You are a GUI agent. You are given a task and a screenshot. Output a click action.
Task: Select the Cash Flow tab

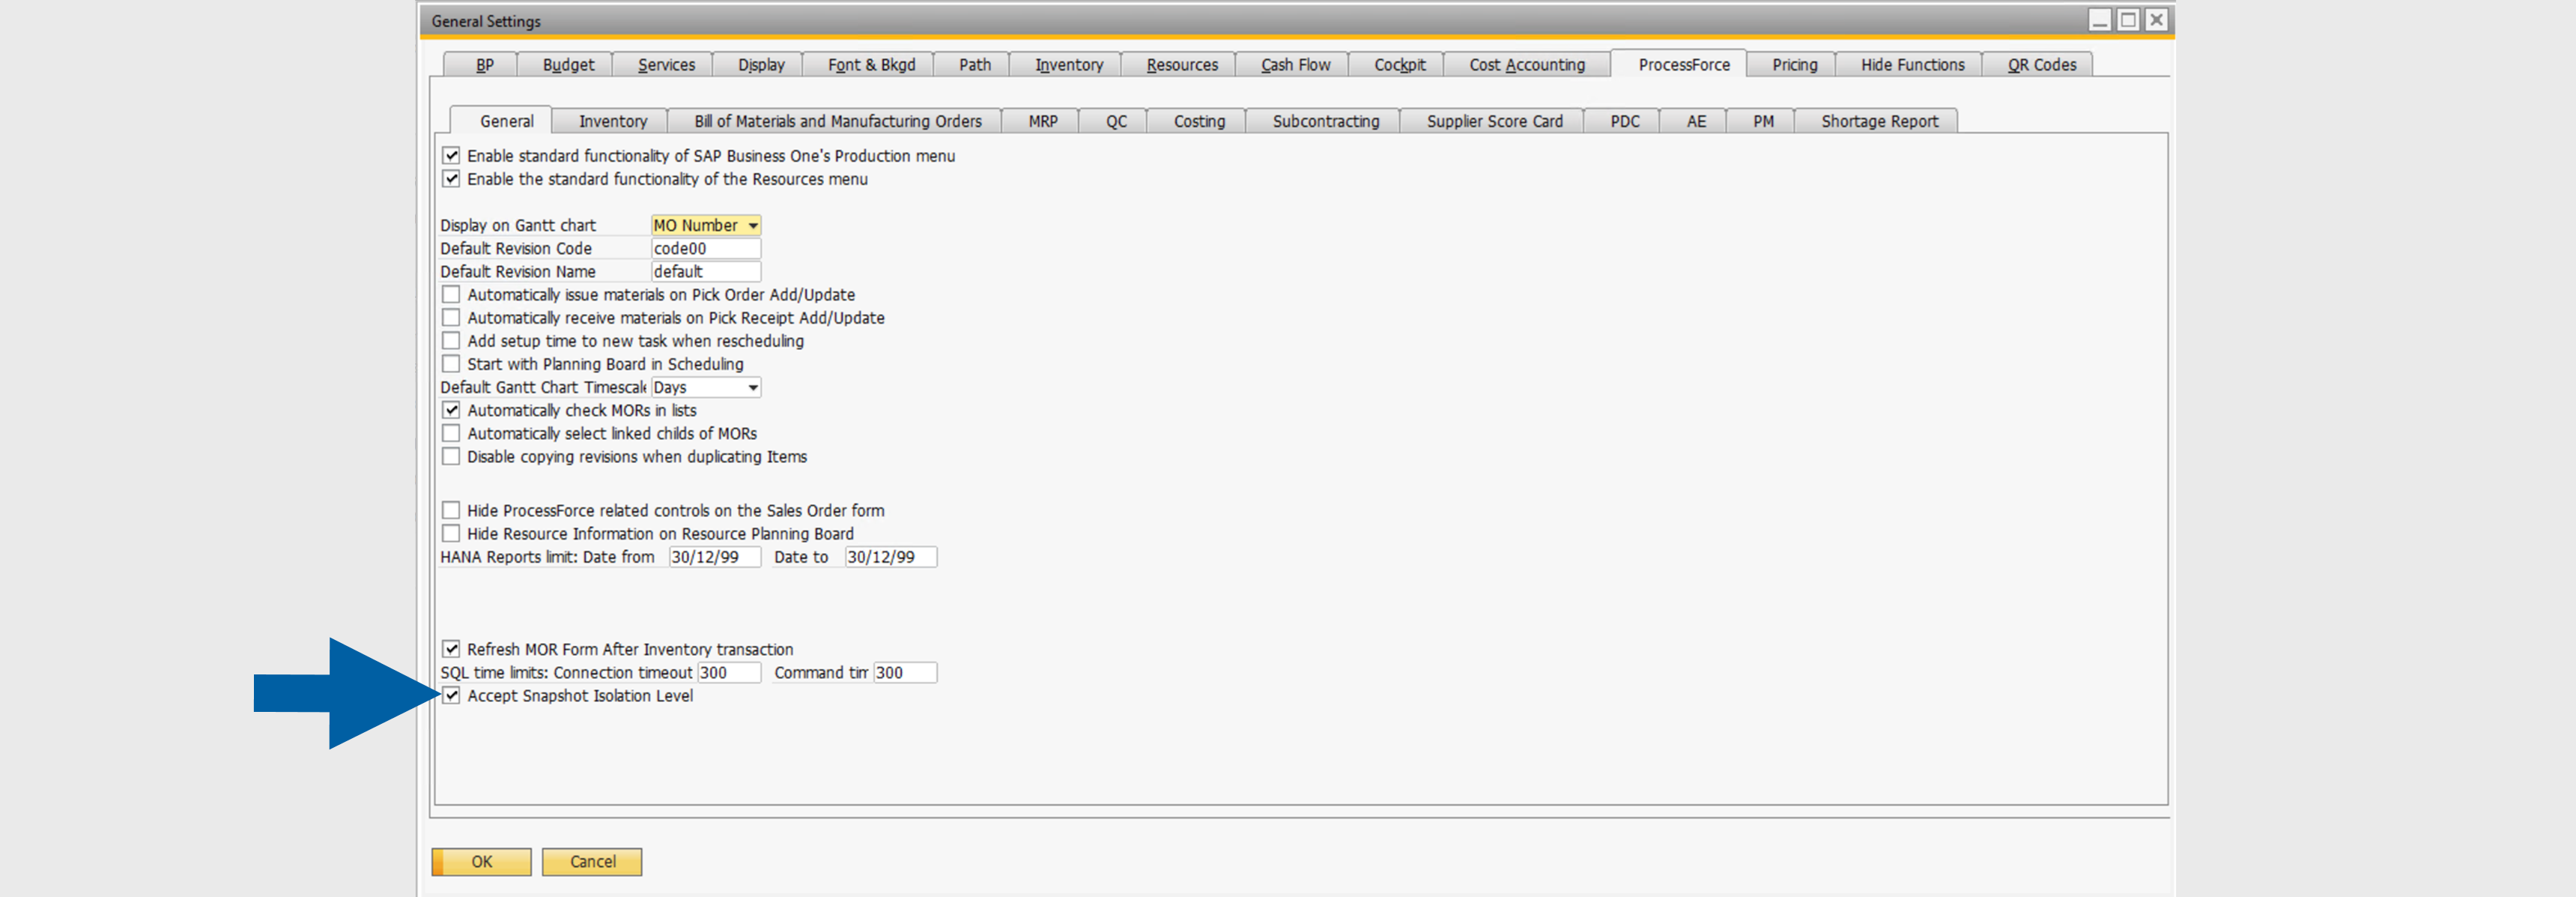click(1295, 64)
